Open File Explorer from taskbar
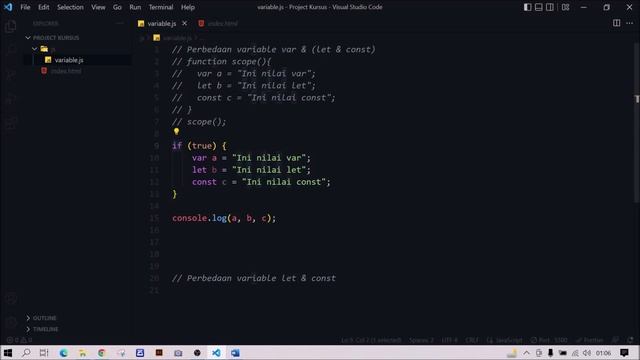This screenshot has width=640, height=360. click(x=82, y=353)
